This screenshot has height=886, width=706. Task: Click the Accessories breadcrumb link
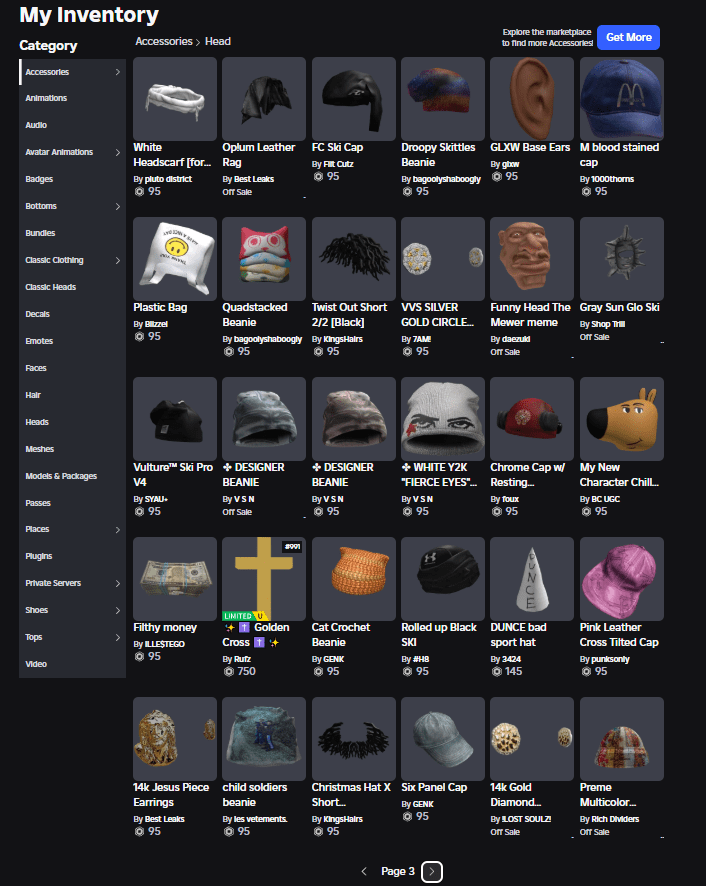(x=163, y=41)
